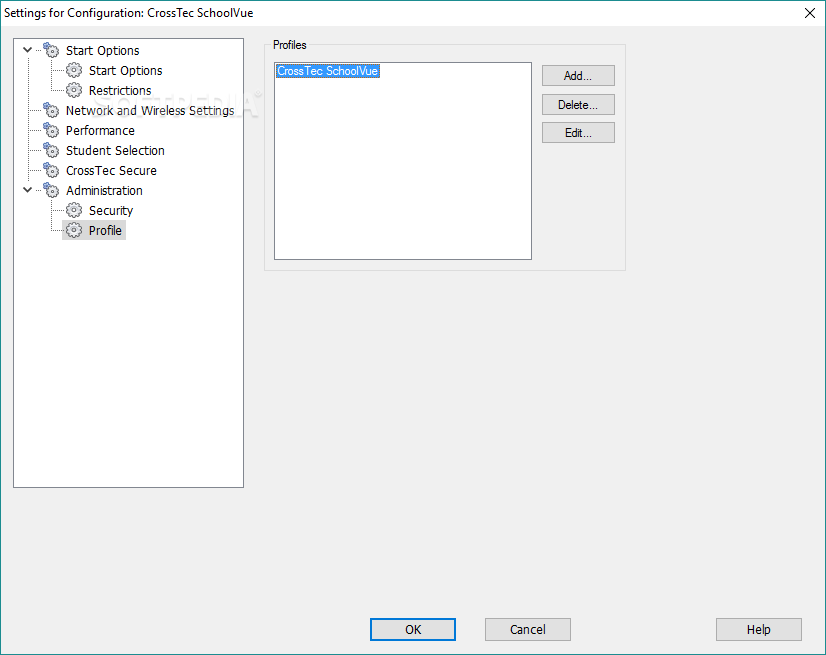Open the CrossTec Secure page
Screen dimensions: 826x655
[x=111, y=171]
